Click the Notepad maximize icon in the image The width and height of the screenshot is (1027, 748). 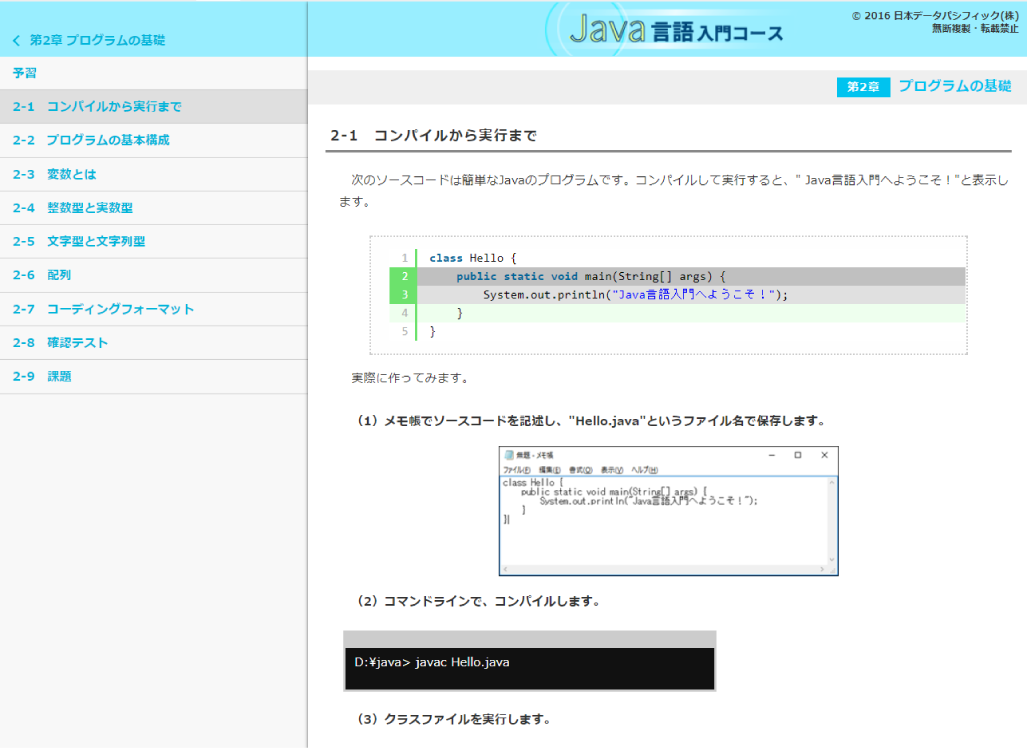[x=798, y=455]
